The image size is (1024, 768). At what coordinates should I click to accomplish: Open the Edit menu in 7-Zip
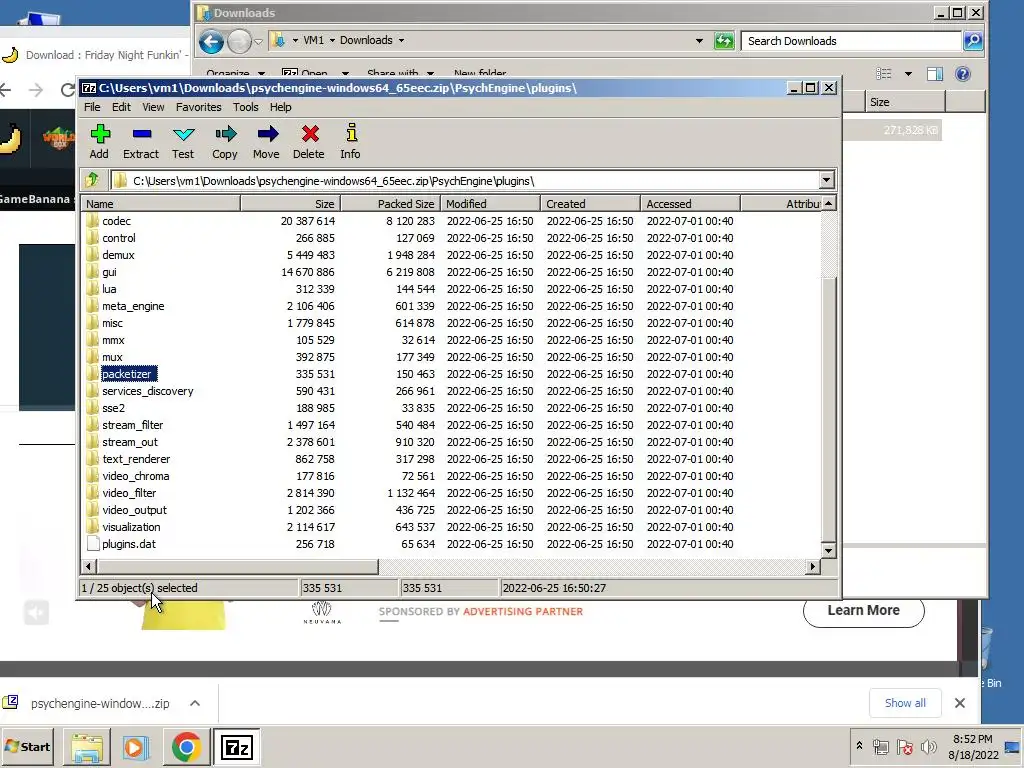click(121, 107)
